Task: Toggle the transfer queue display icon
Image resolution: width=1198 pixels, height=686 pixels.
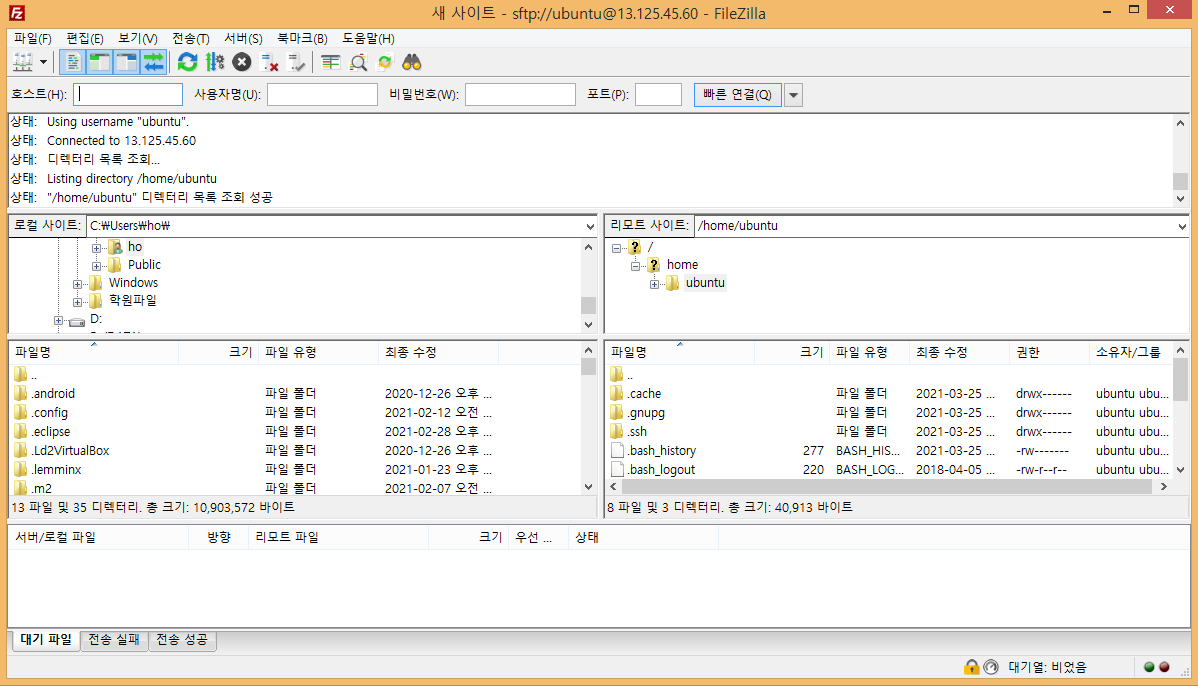Action: pyautogui.click(x=154, y=63)
